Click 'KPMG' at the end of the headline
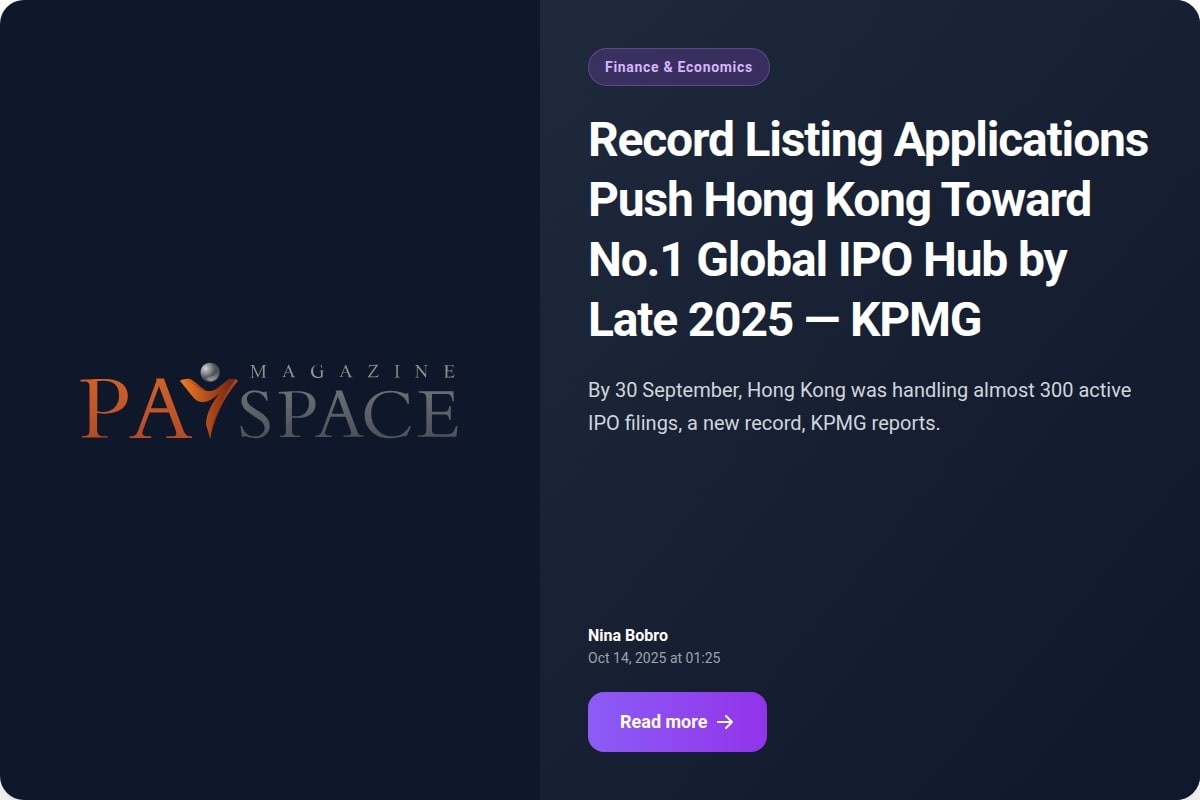1200x800 pixels. (916, 320)
